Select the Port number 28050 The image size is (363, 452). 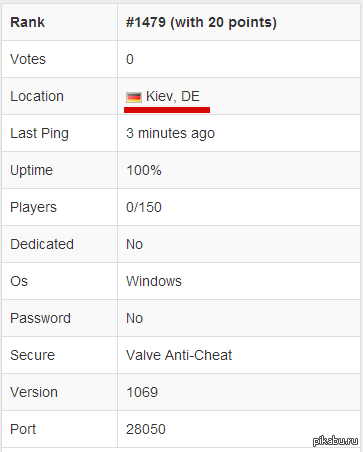click(x=146, y=429)
